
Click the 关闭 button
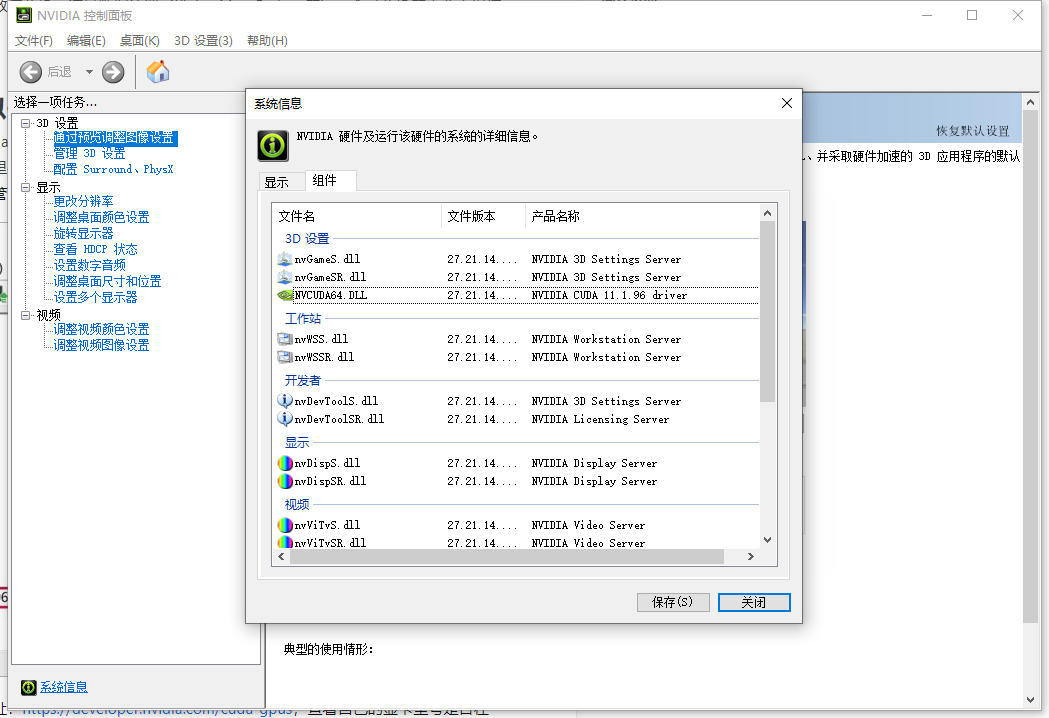point(754,602)
